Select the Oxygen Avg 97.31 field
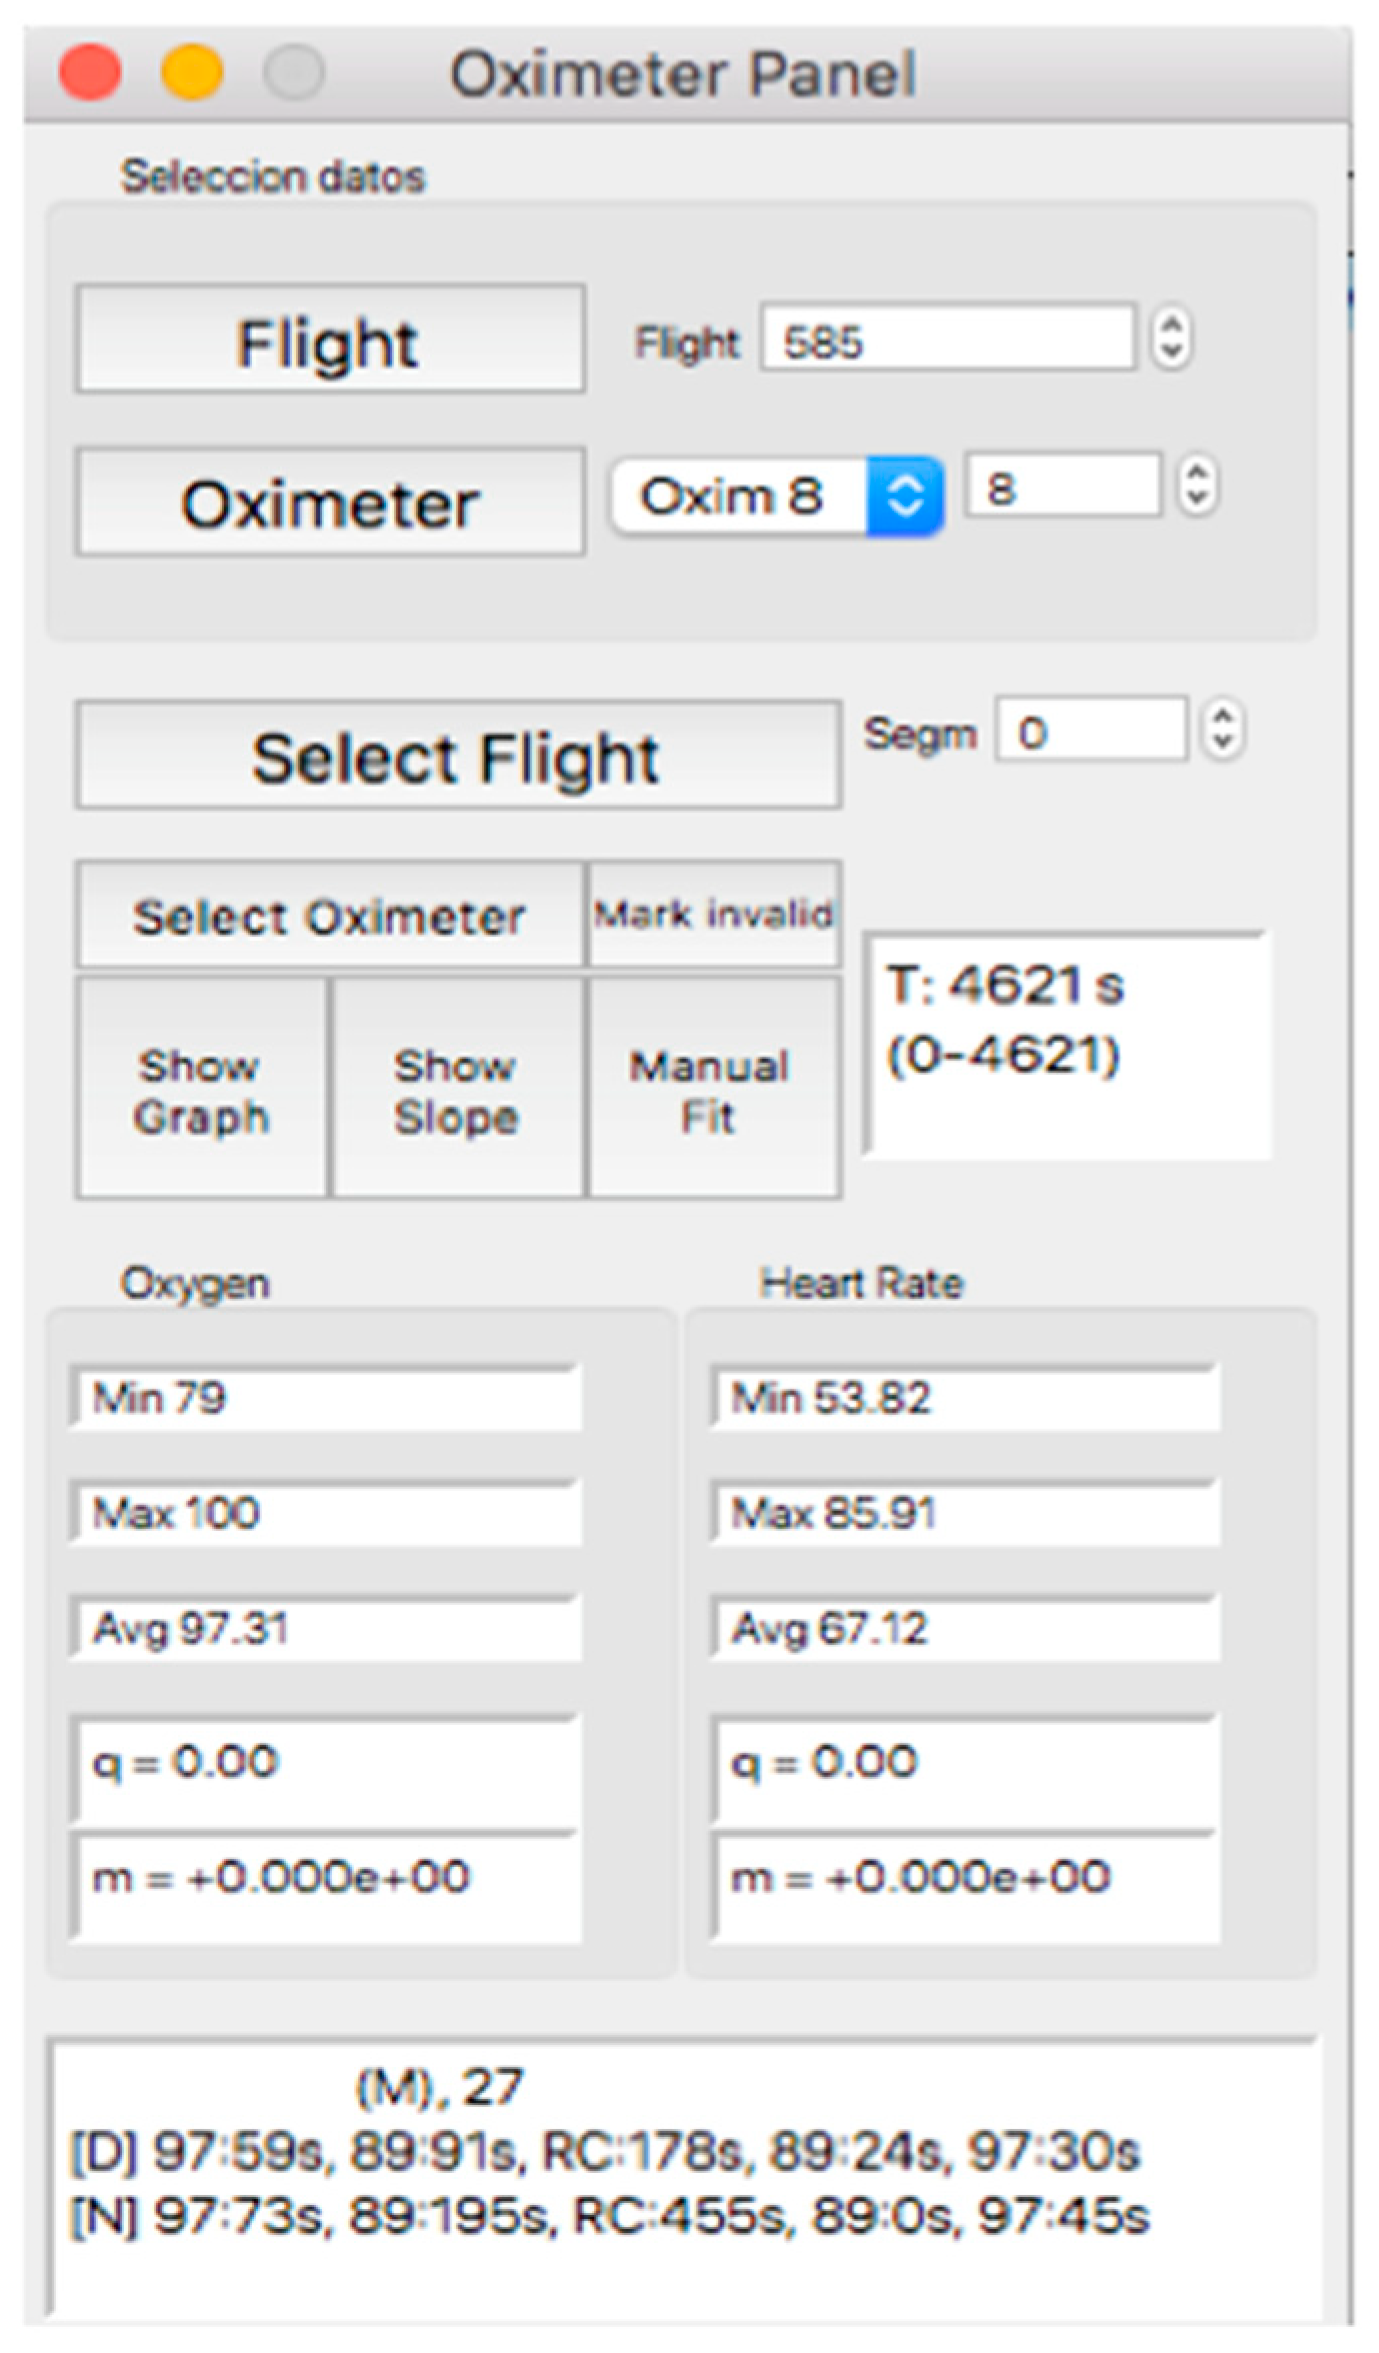 [x=325, y=1628]
